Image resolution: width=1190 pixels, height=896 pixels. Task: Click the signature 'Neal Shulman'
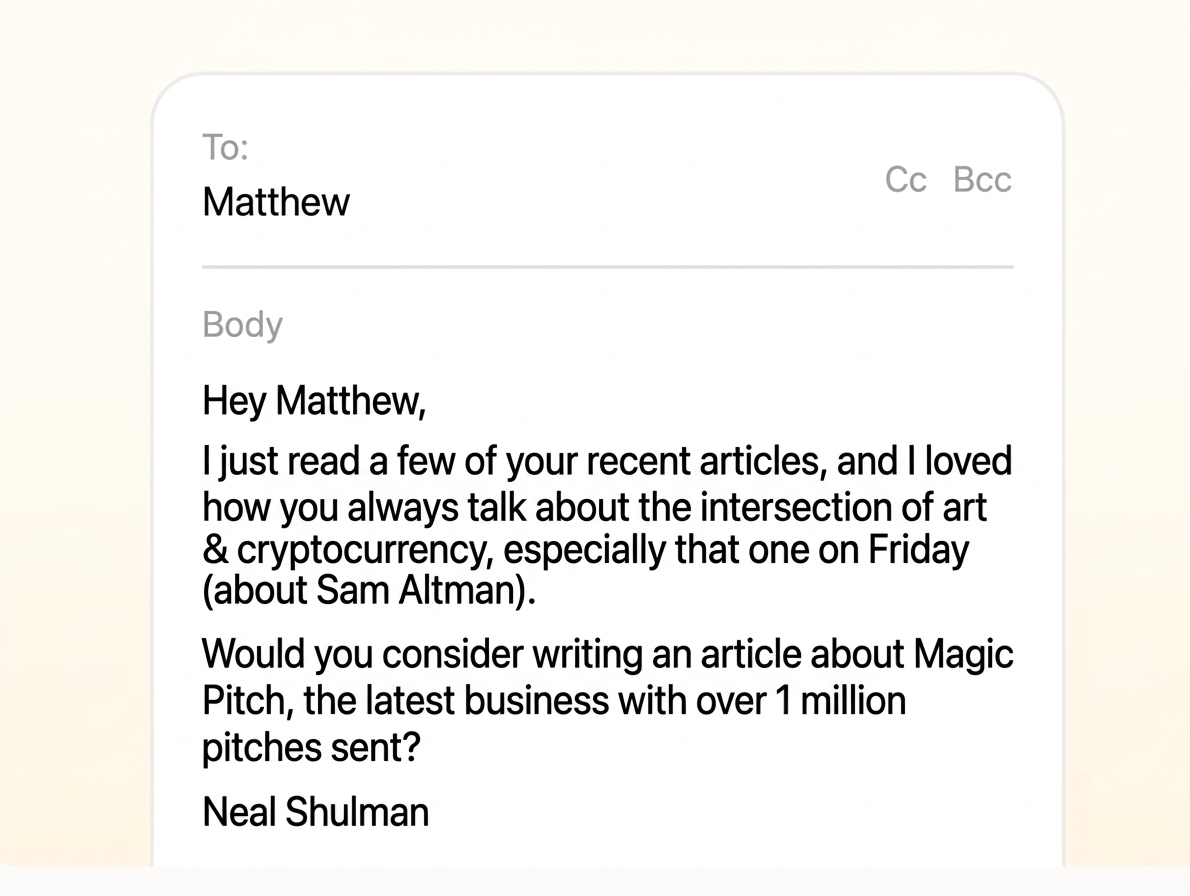coord(315,812)
